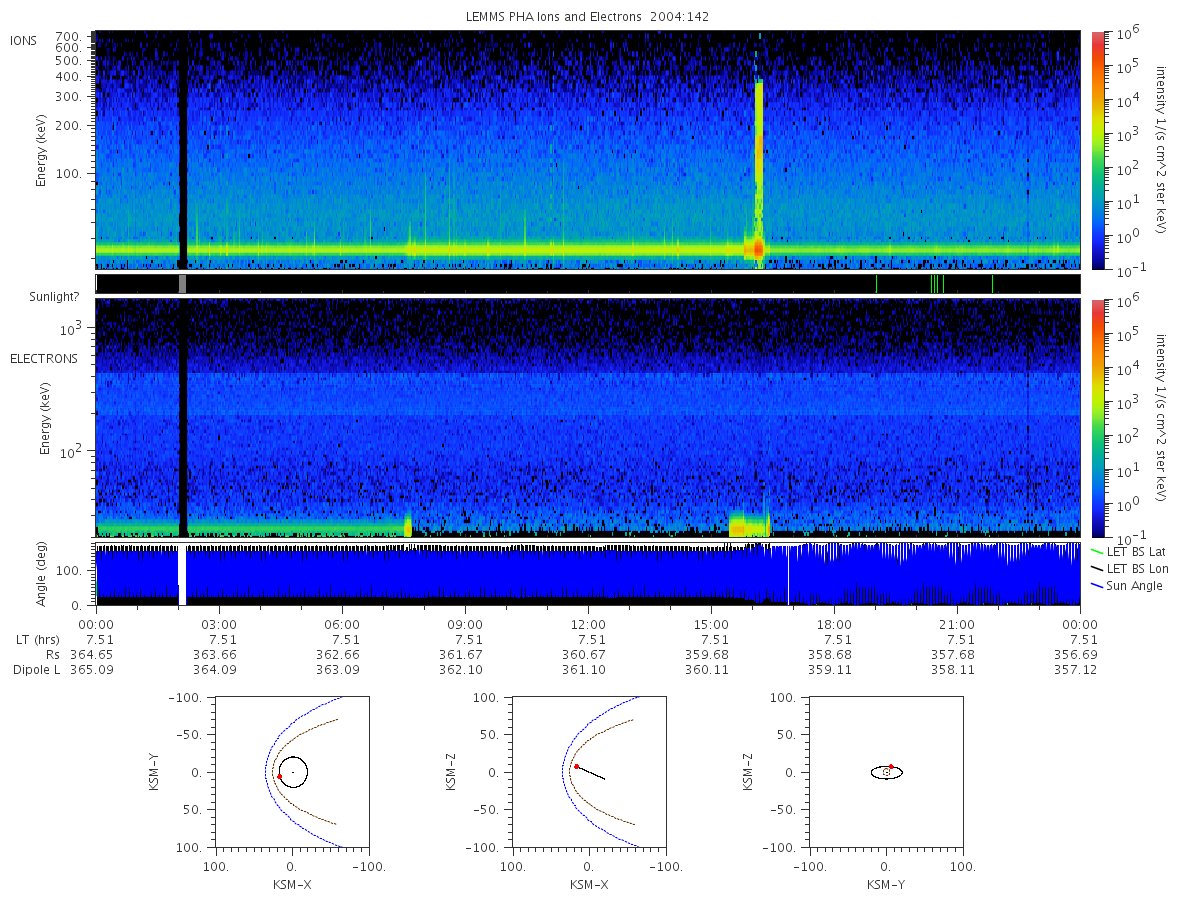Click the '15:00' time tick label
1200x900 pixels.
point(711,624)
